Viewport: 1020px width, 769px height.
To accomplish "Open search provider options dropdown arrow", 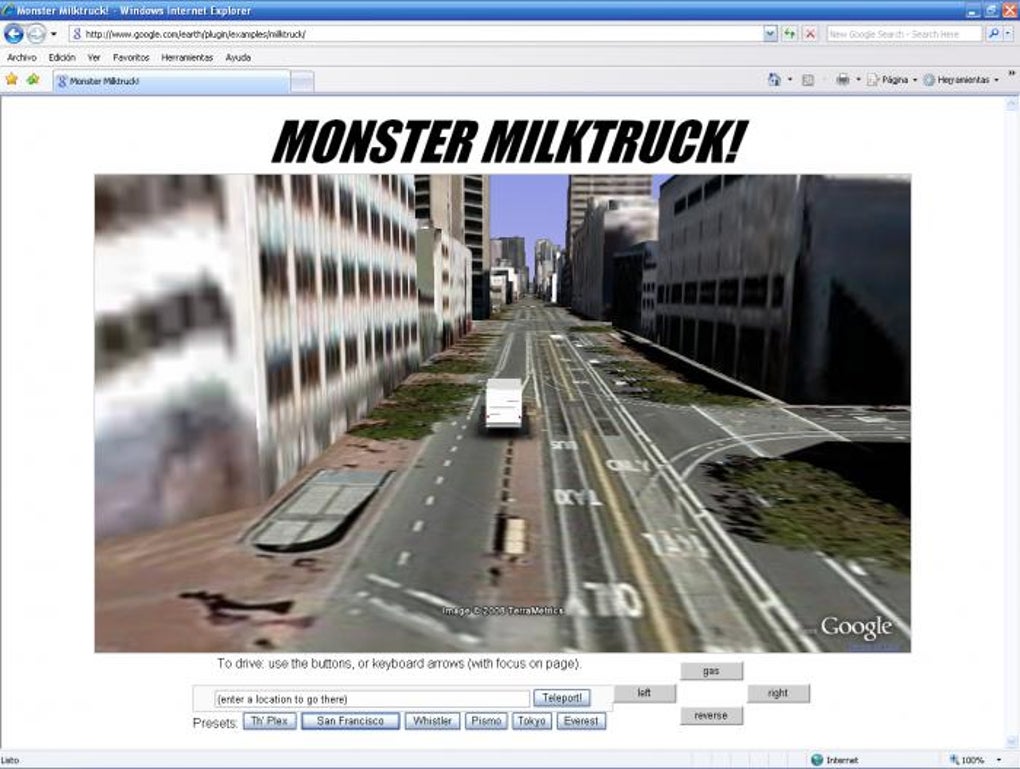I will 1008,34.
